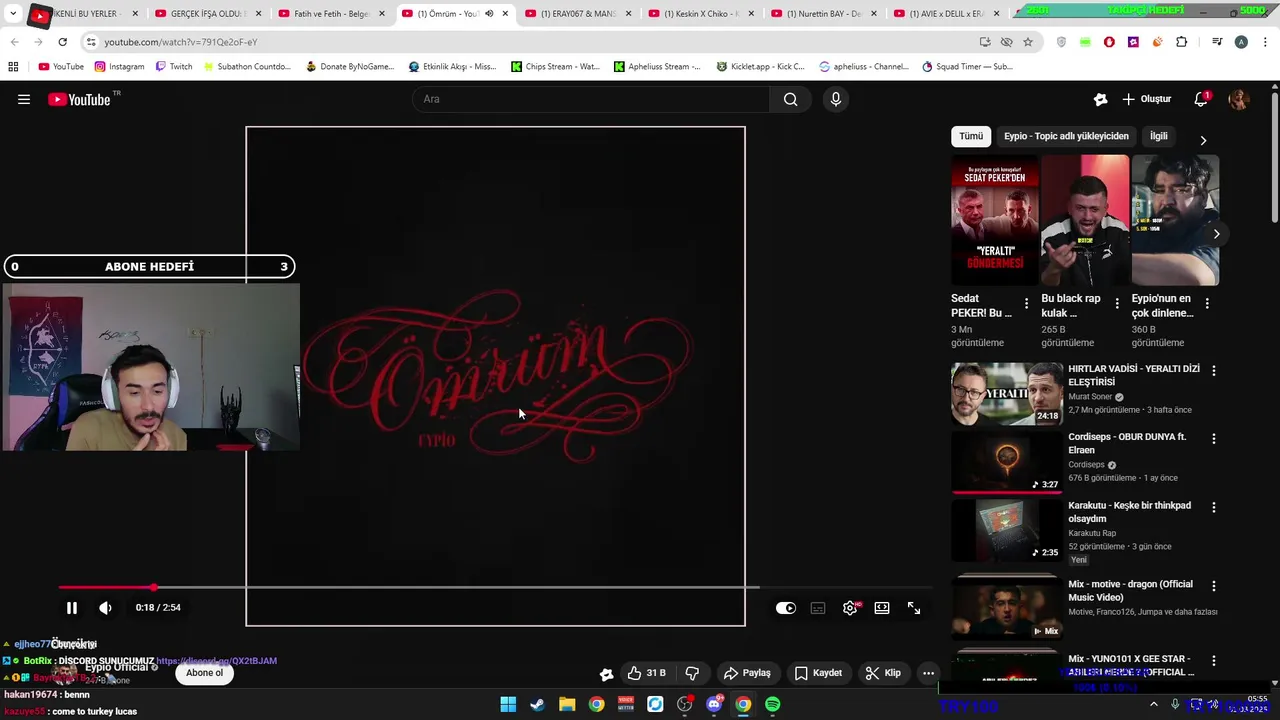Open File Explorer from the taskbar
1280x720 pixels.
point(567,704)
